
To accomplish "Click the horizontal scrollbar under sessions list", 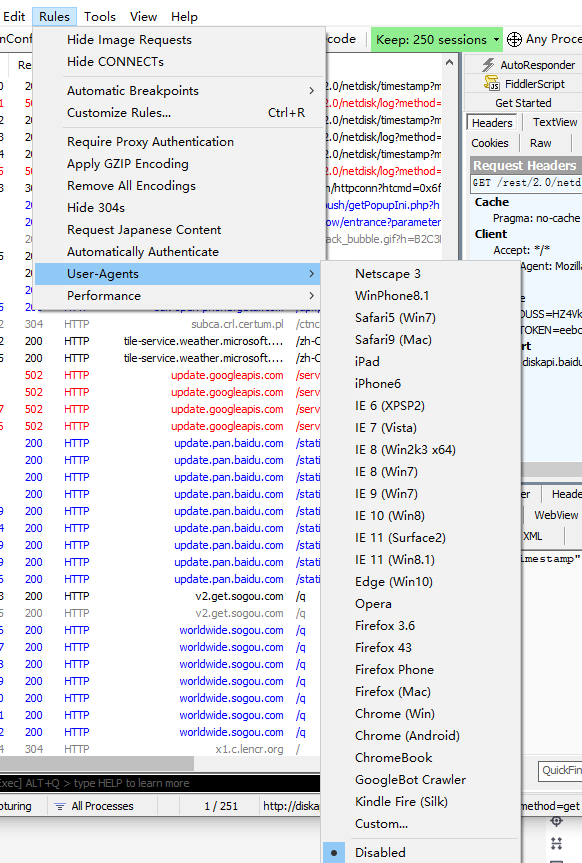I will click(x=97, y=763).
